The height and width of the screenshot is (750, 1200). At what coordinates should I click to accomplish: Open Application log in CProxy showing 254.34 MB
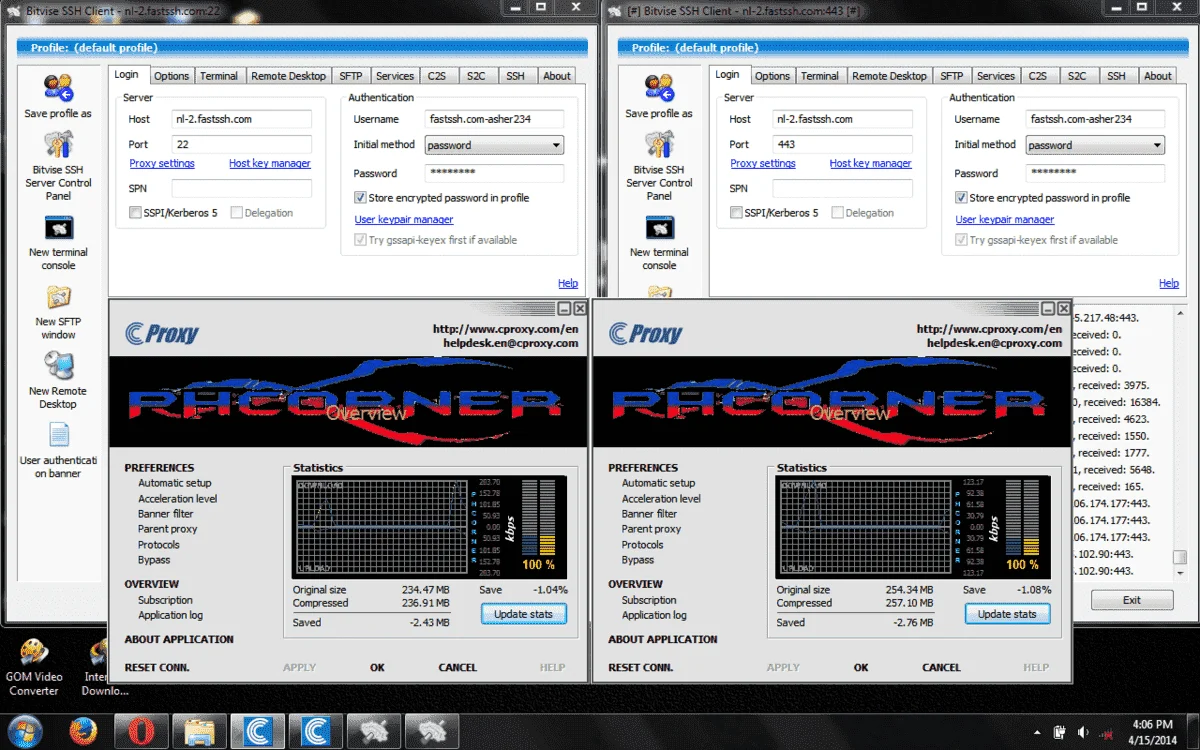tap(654, 615)
